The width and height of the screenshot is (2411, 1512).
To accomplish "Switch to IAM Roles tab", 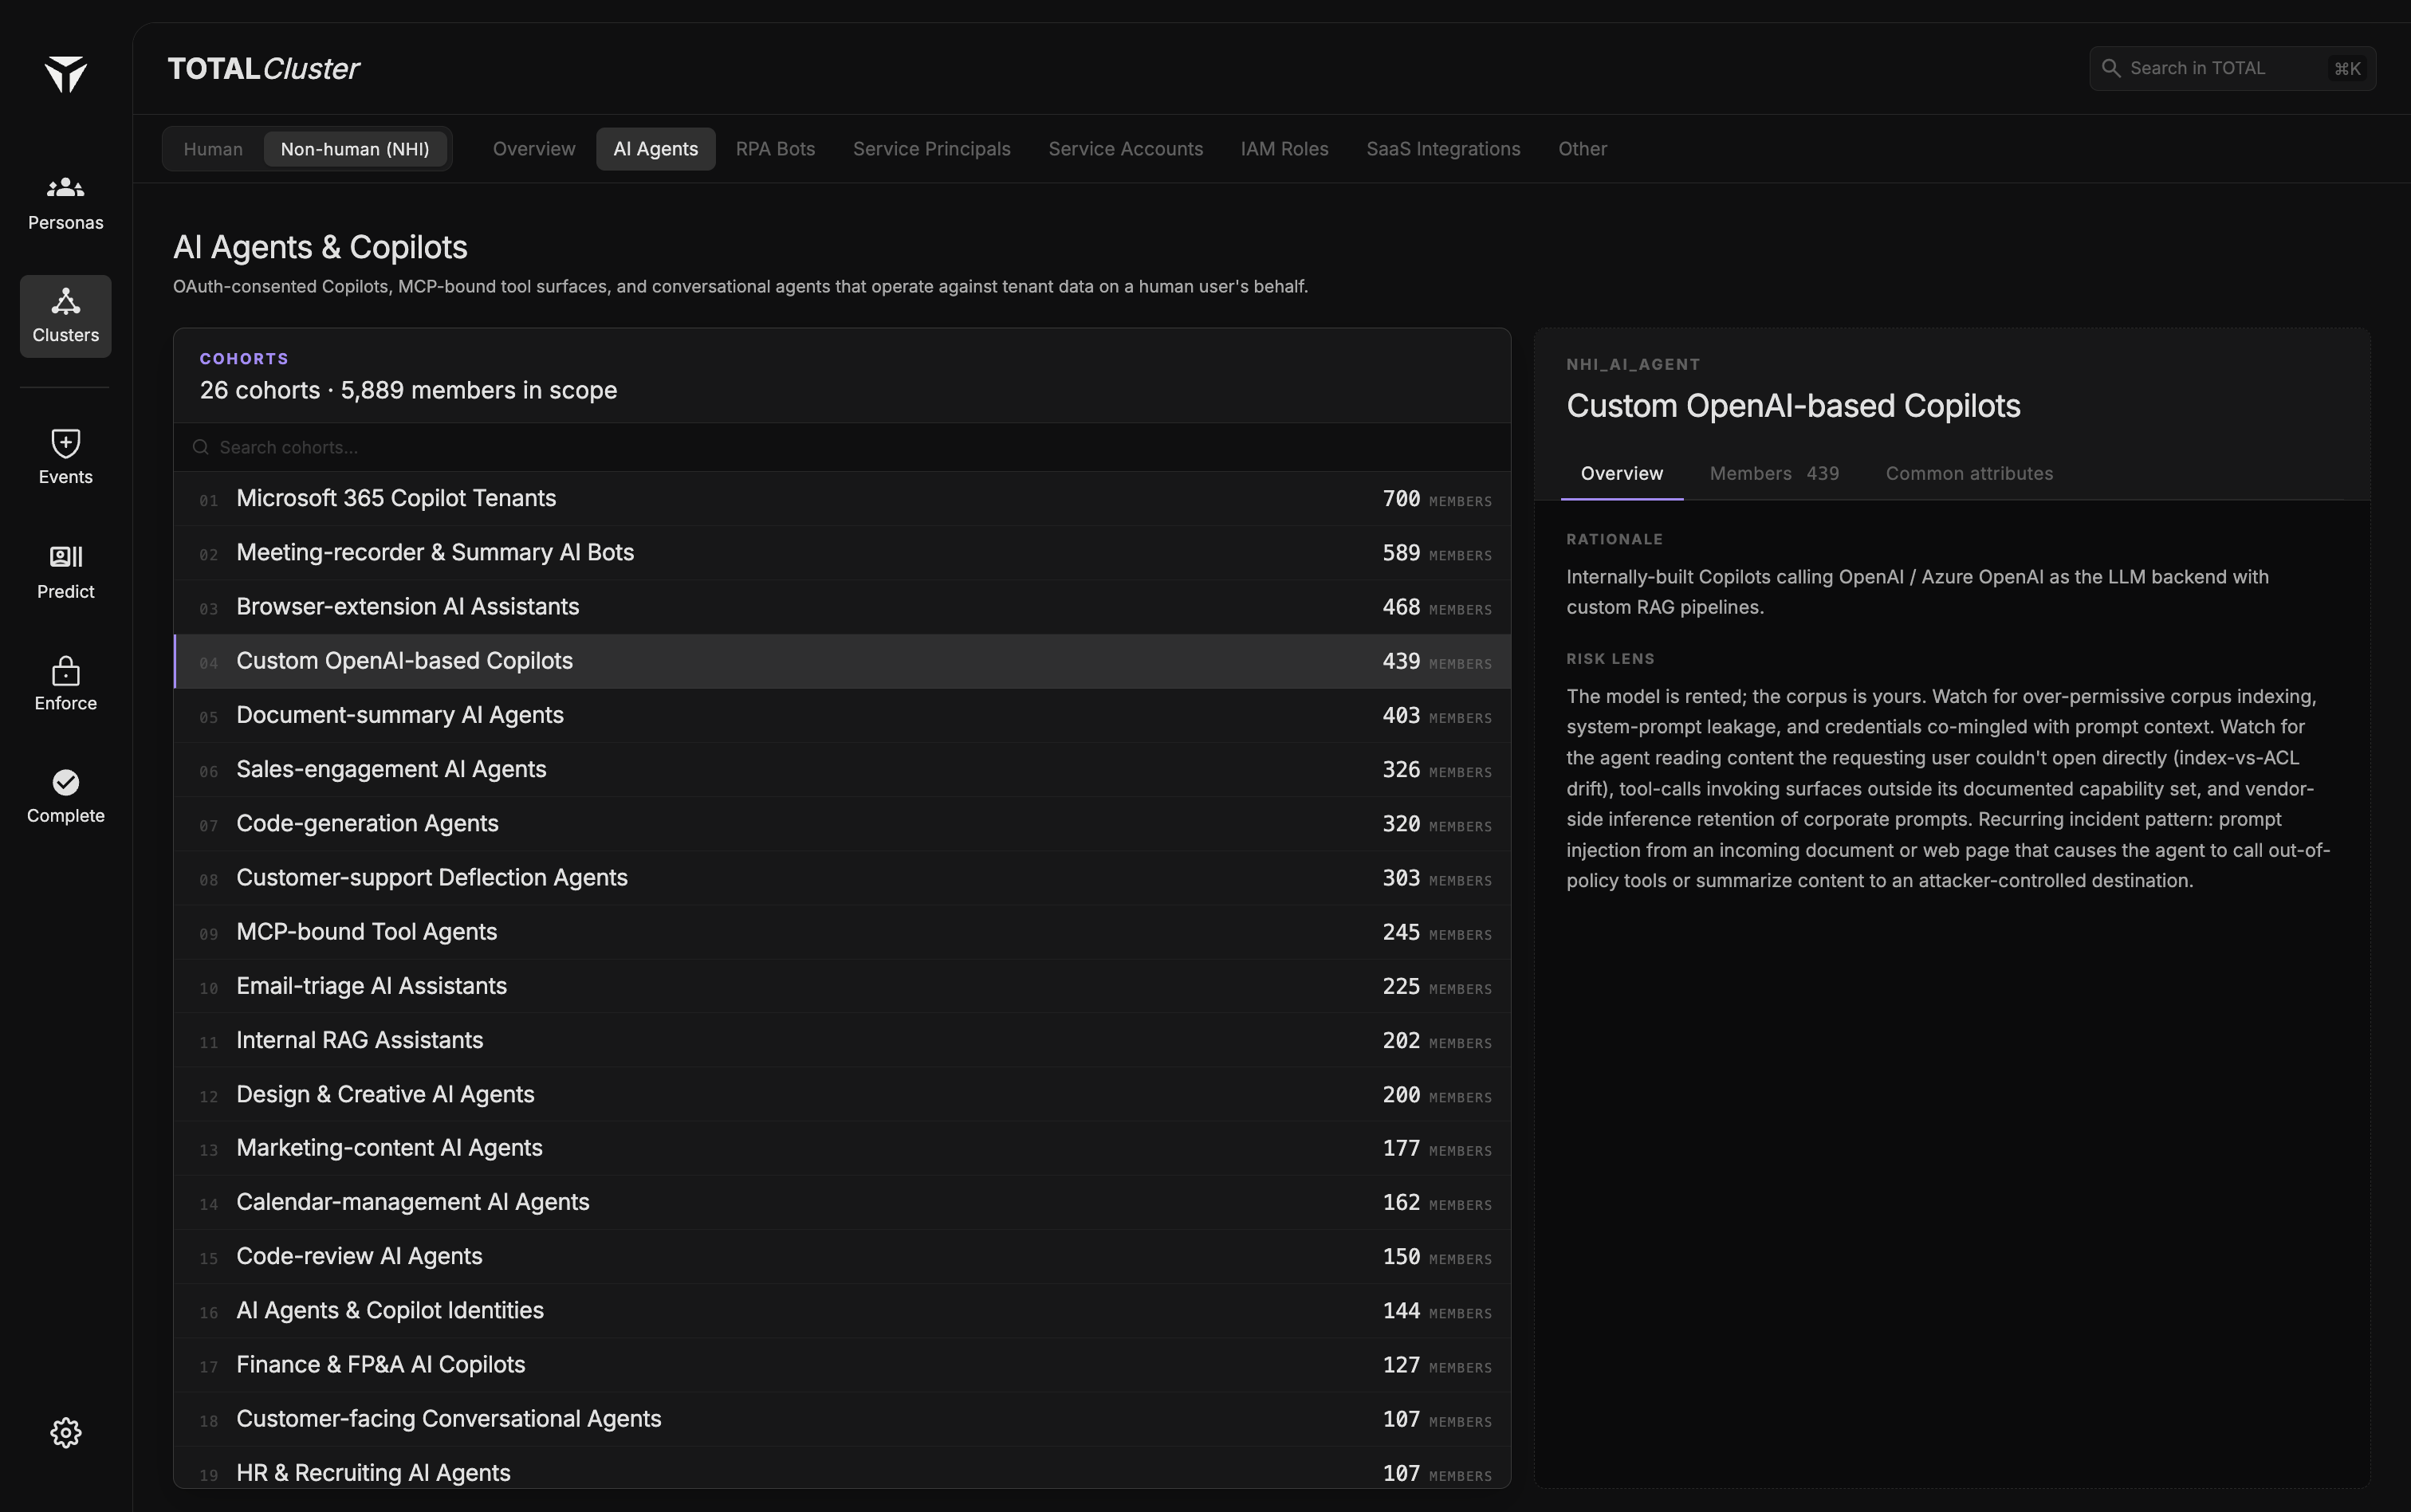I will (x=1284, y=149).
